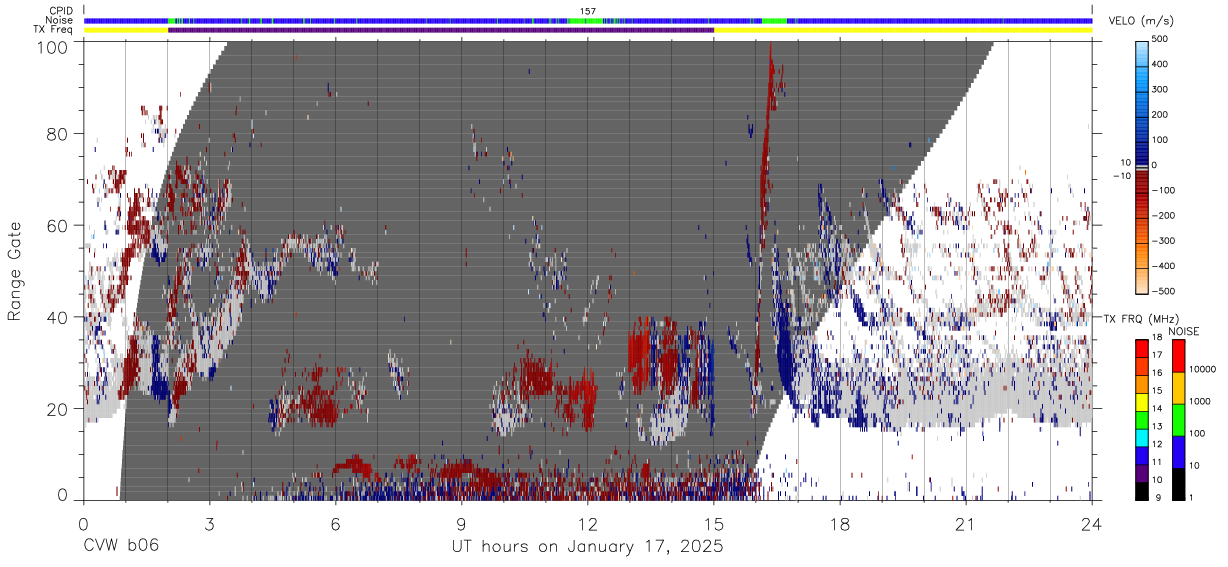Click the y-axis tick label '40'
The height and width of the screenshot is (567, 1228).
58,317
